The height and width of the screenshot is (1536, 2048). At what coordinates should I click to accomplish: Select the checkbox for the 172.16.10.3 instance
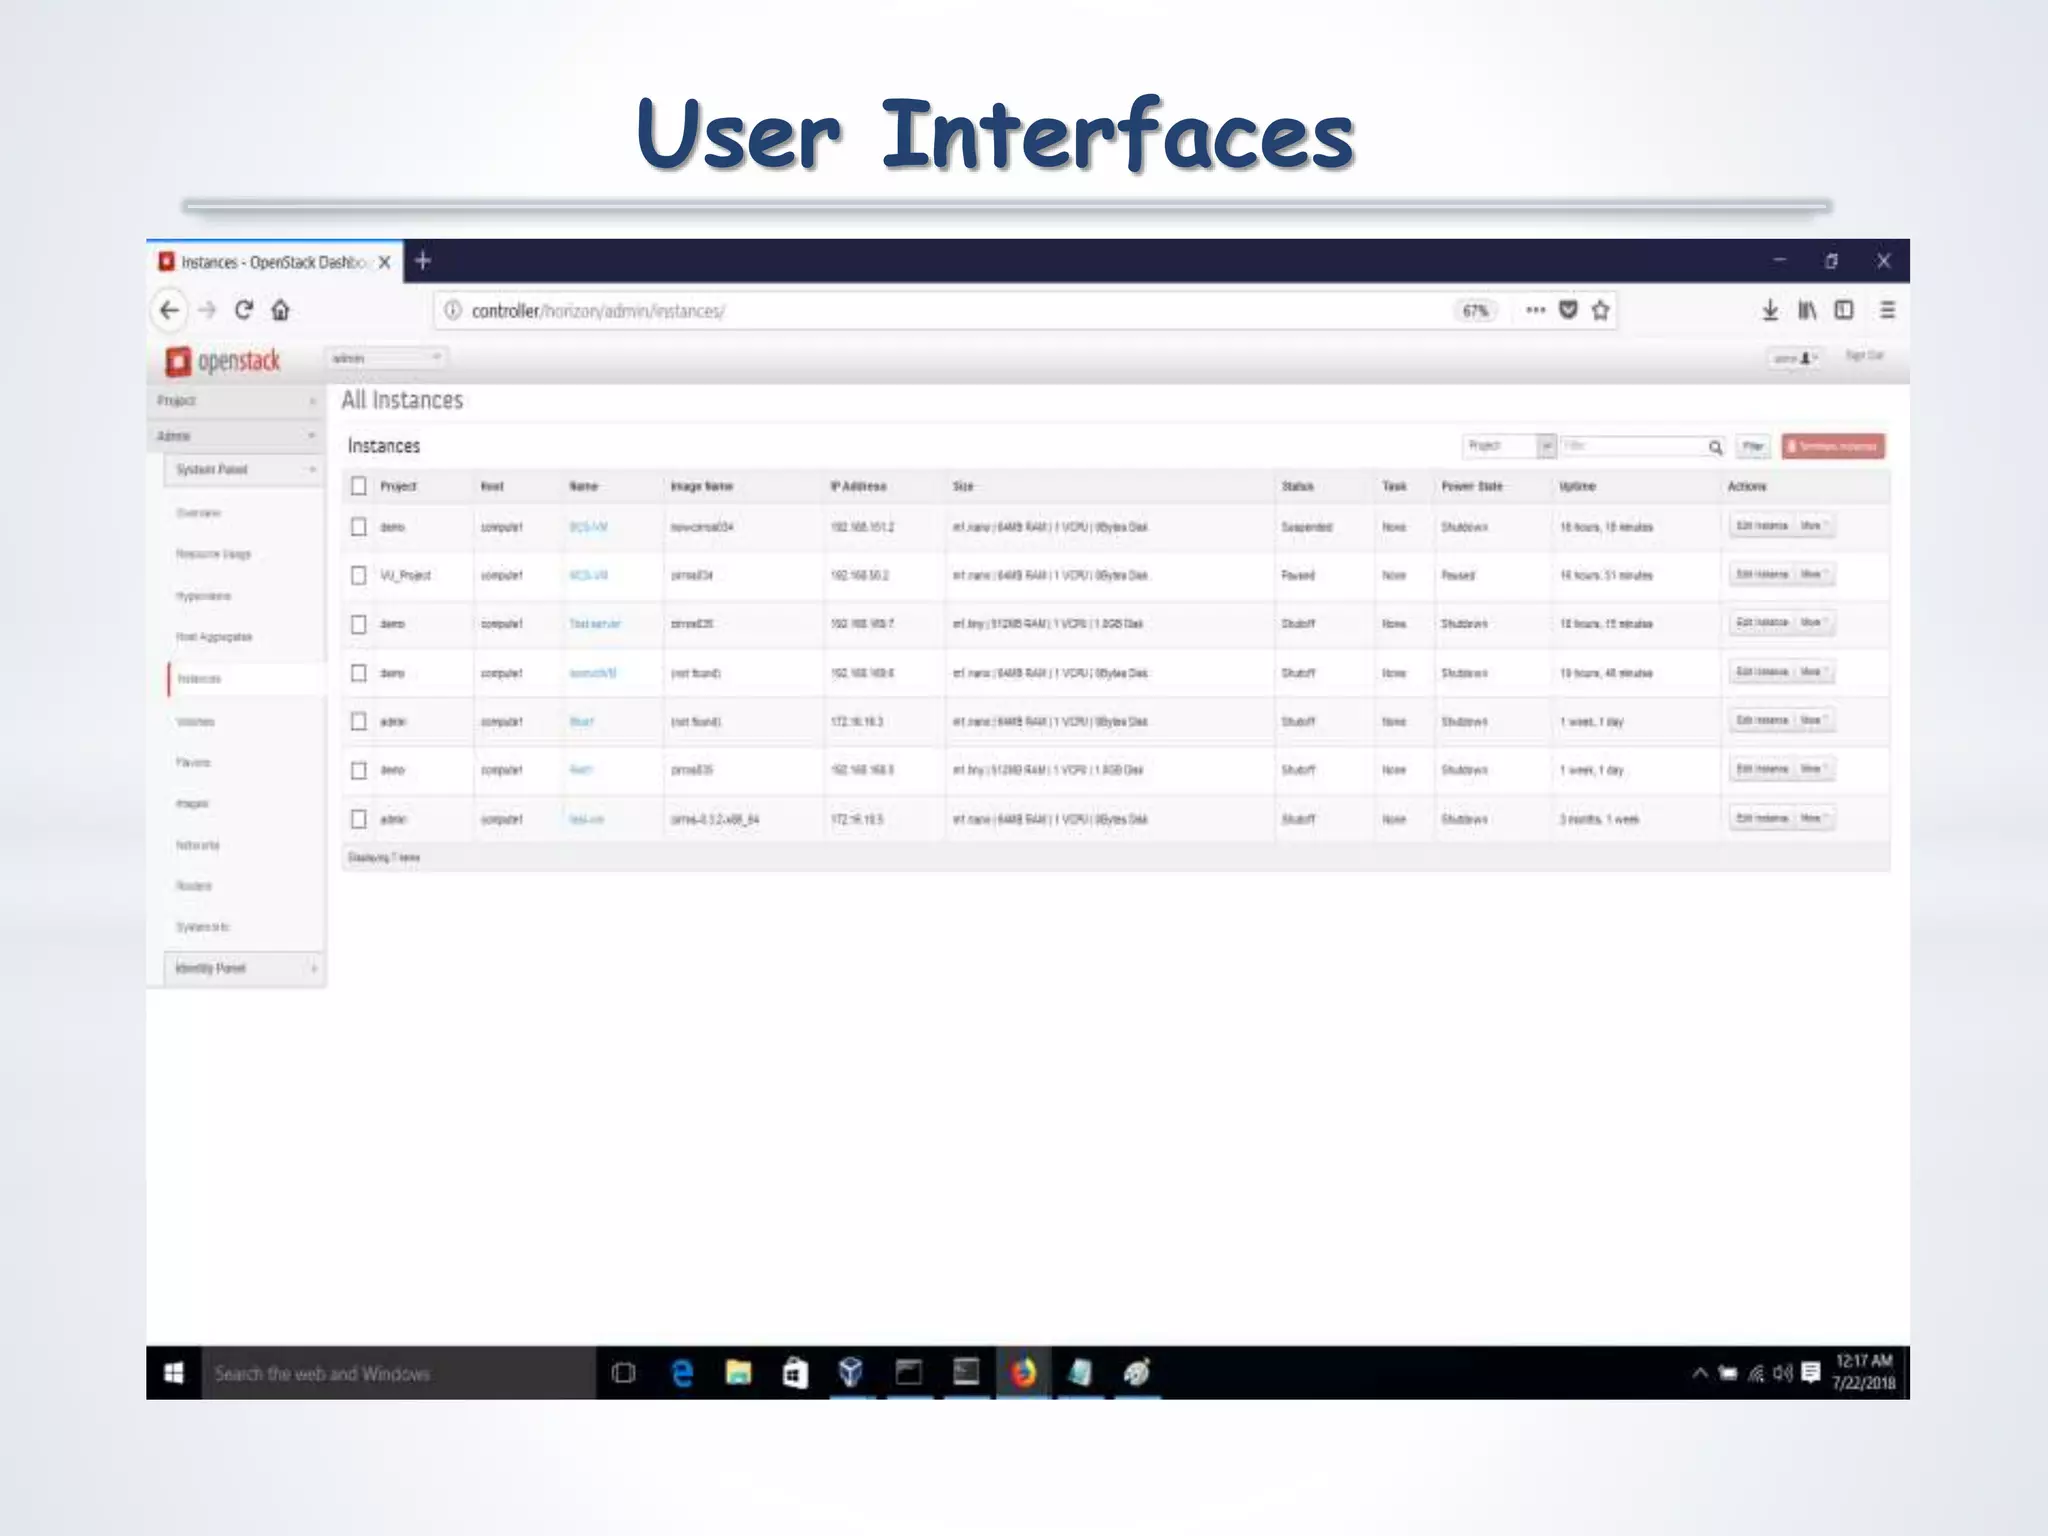[x=359, y=721]
